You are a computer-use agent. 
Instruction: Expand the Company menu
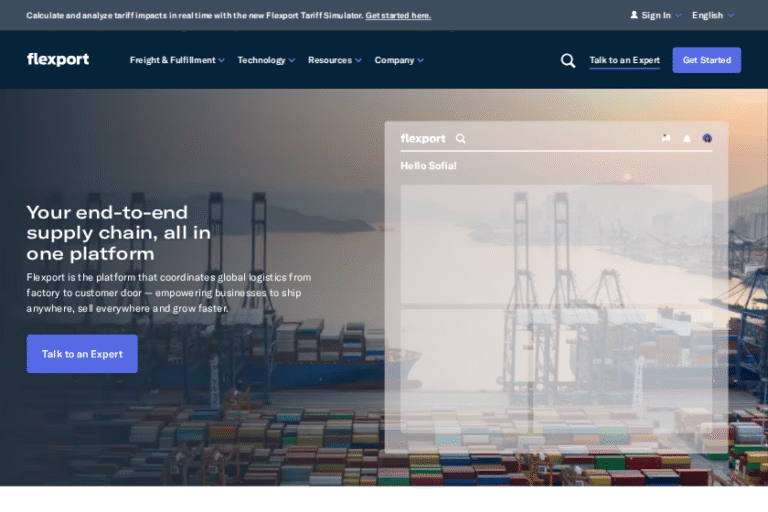[399, 60]
